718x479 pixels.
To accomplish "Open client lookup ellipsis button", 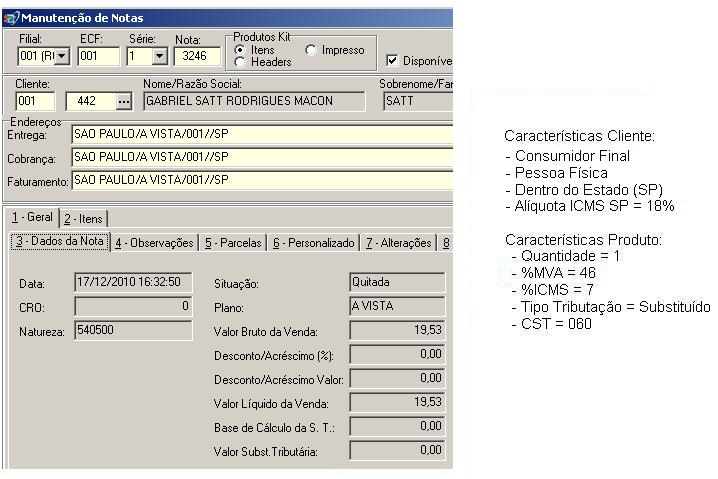I will (x=124, y=101).
